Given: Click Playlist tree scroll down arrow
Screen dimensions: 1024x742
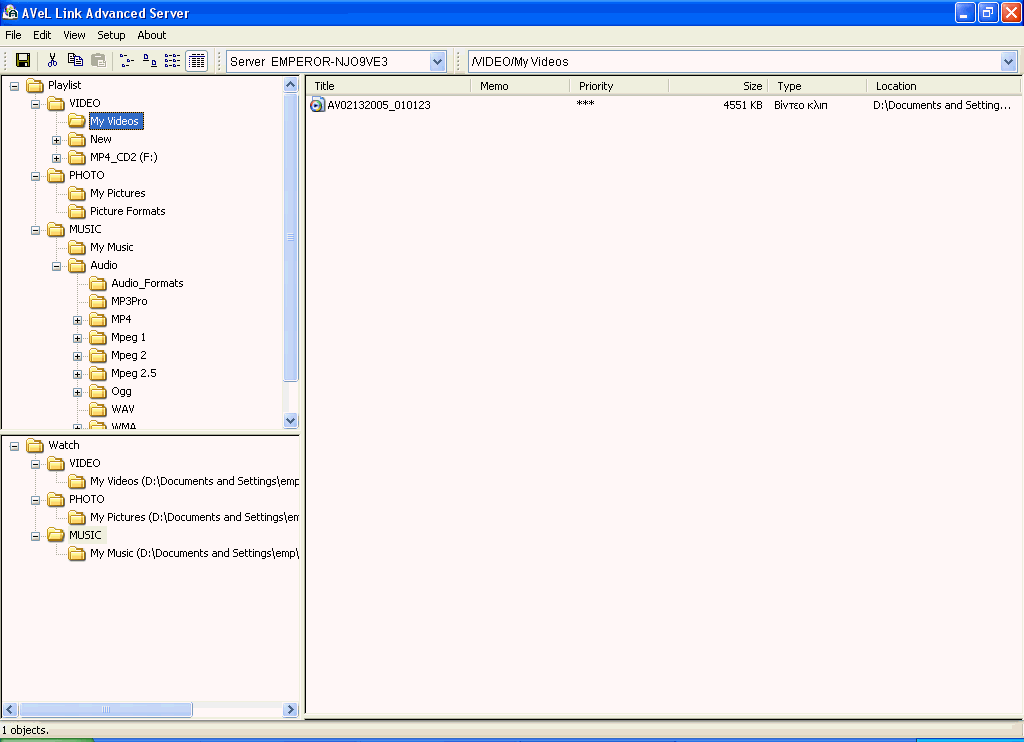Looking at the screenshot, I should 291,421.
